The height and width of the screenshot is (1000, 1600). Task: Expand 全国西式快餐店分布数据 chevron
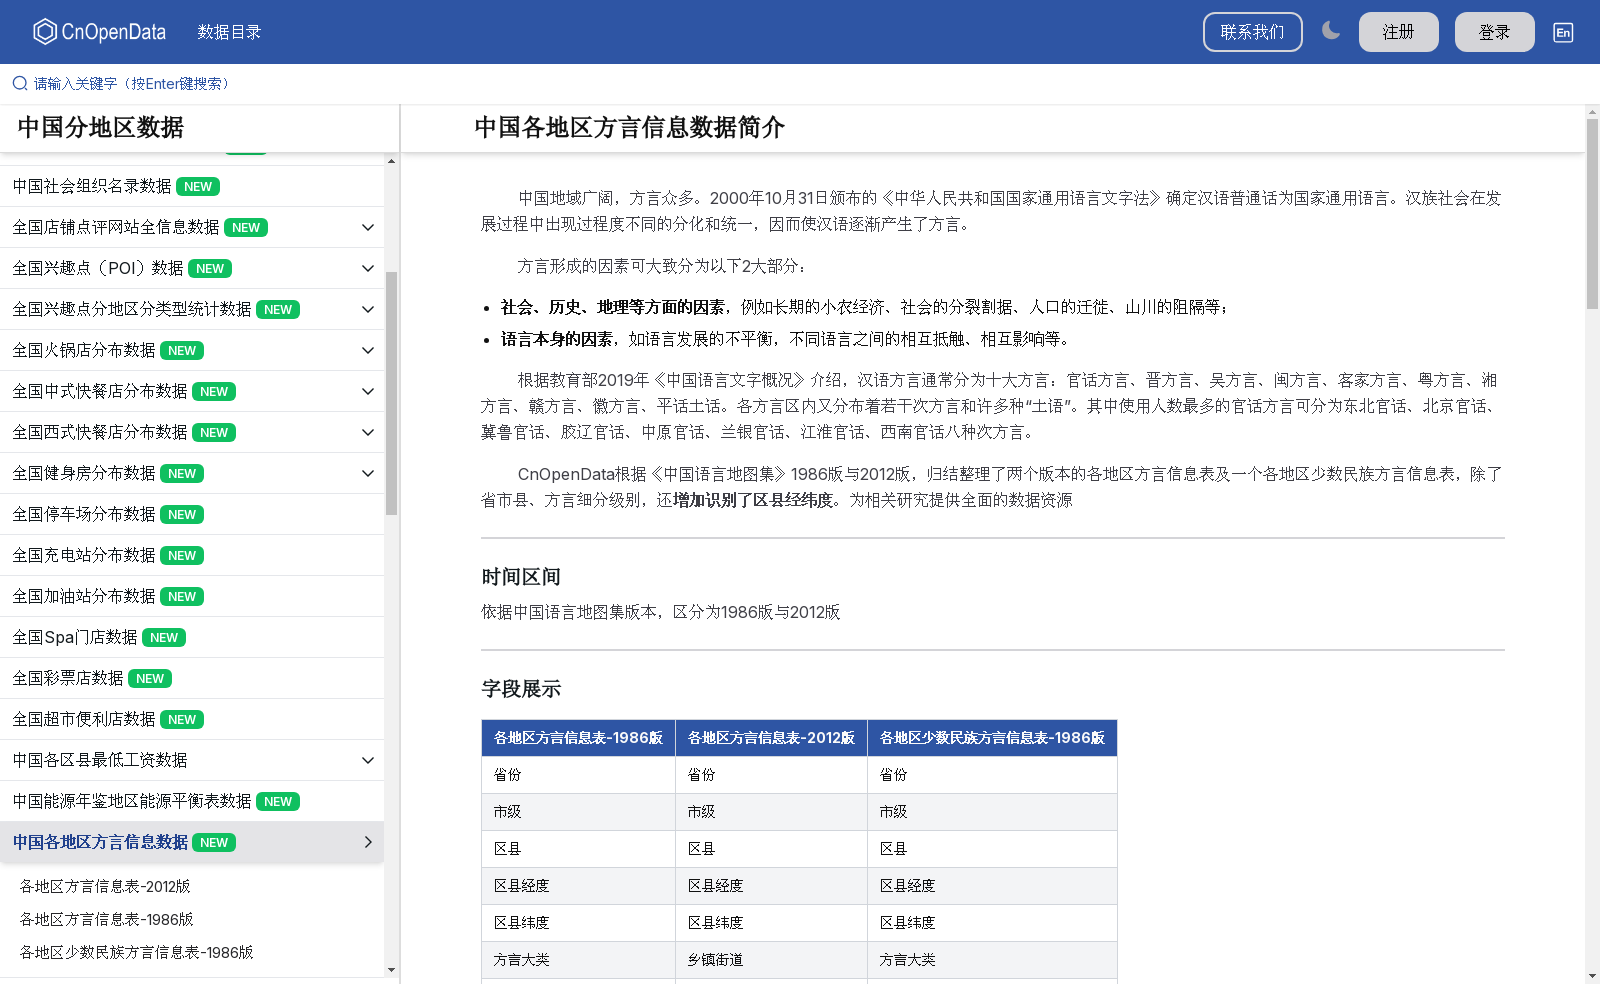point(368,432)
